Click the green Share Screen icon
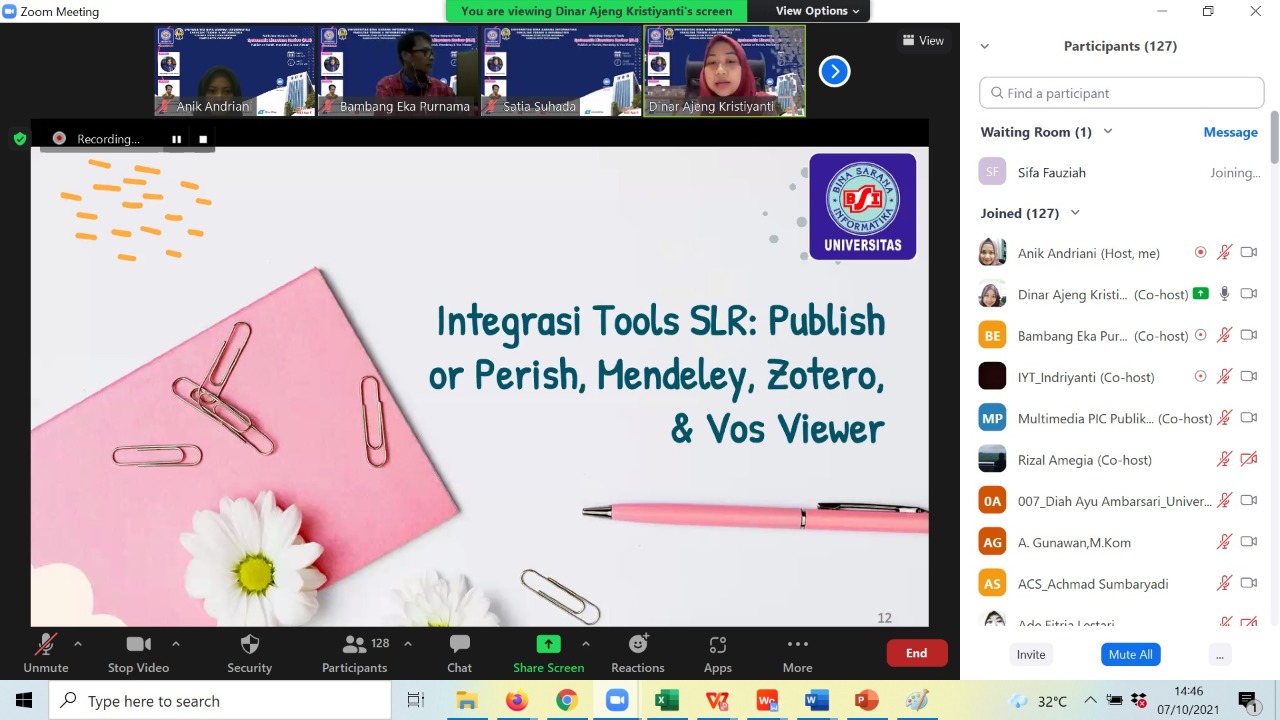Viewport: 1280px width, 720px height. (x=548, y=644)
